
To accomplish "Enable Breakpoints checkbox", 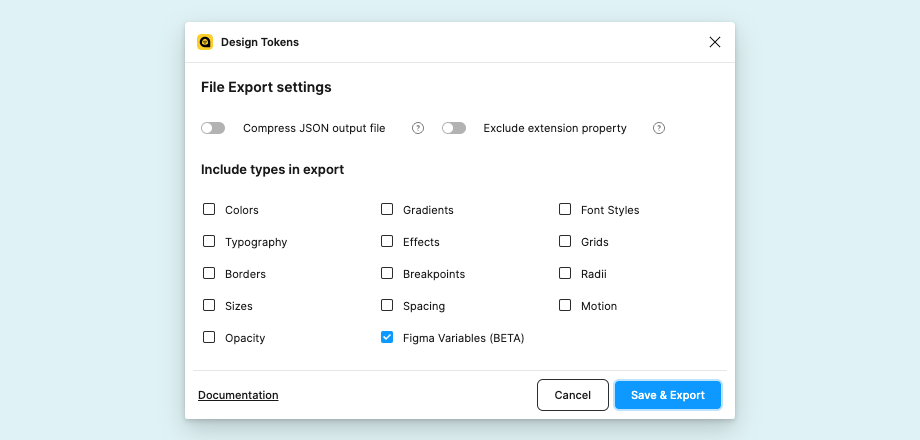I will click(x=387, y=274).
